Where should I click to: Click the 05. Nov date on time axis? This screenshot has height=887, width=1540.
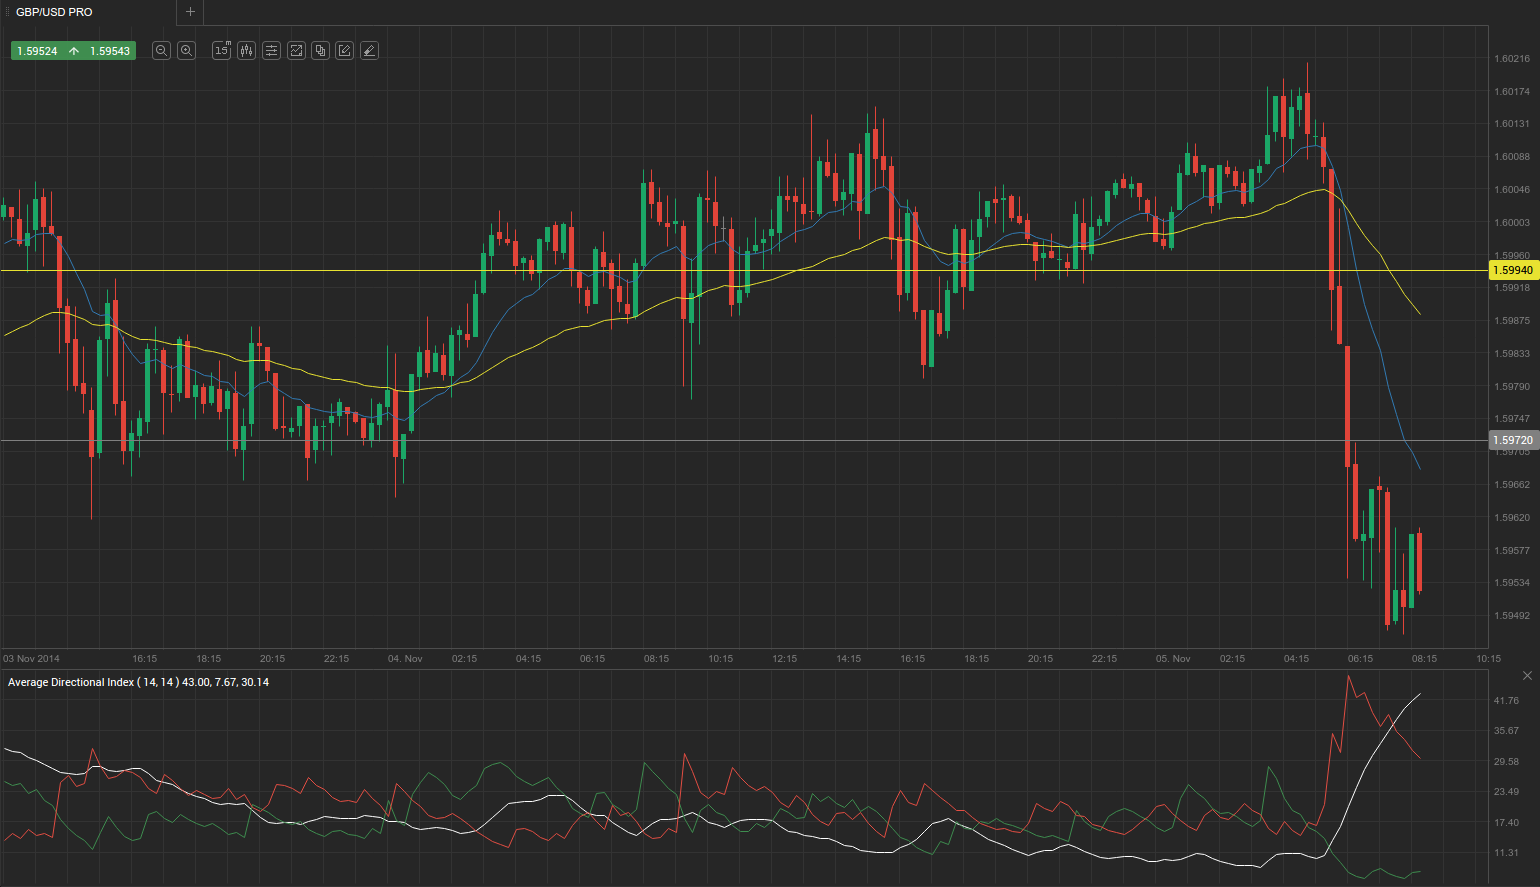click(x=1173, y=659)
